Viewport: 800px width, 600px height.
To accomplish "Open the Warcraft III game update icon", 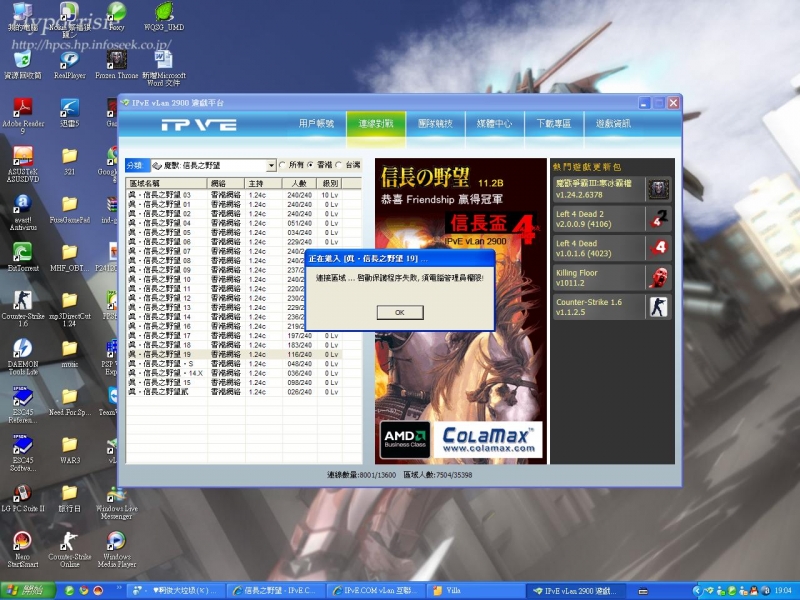I will click(657, 189).
